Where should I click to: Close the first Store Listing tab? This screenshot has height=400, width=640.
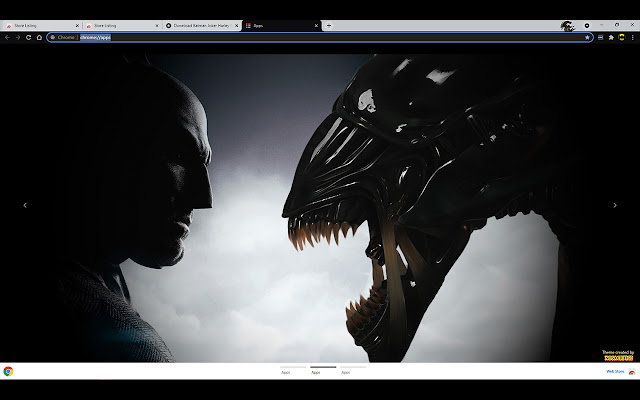click(x=77, y=26)
